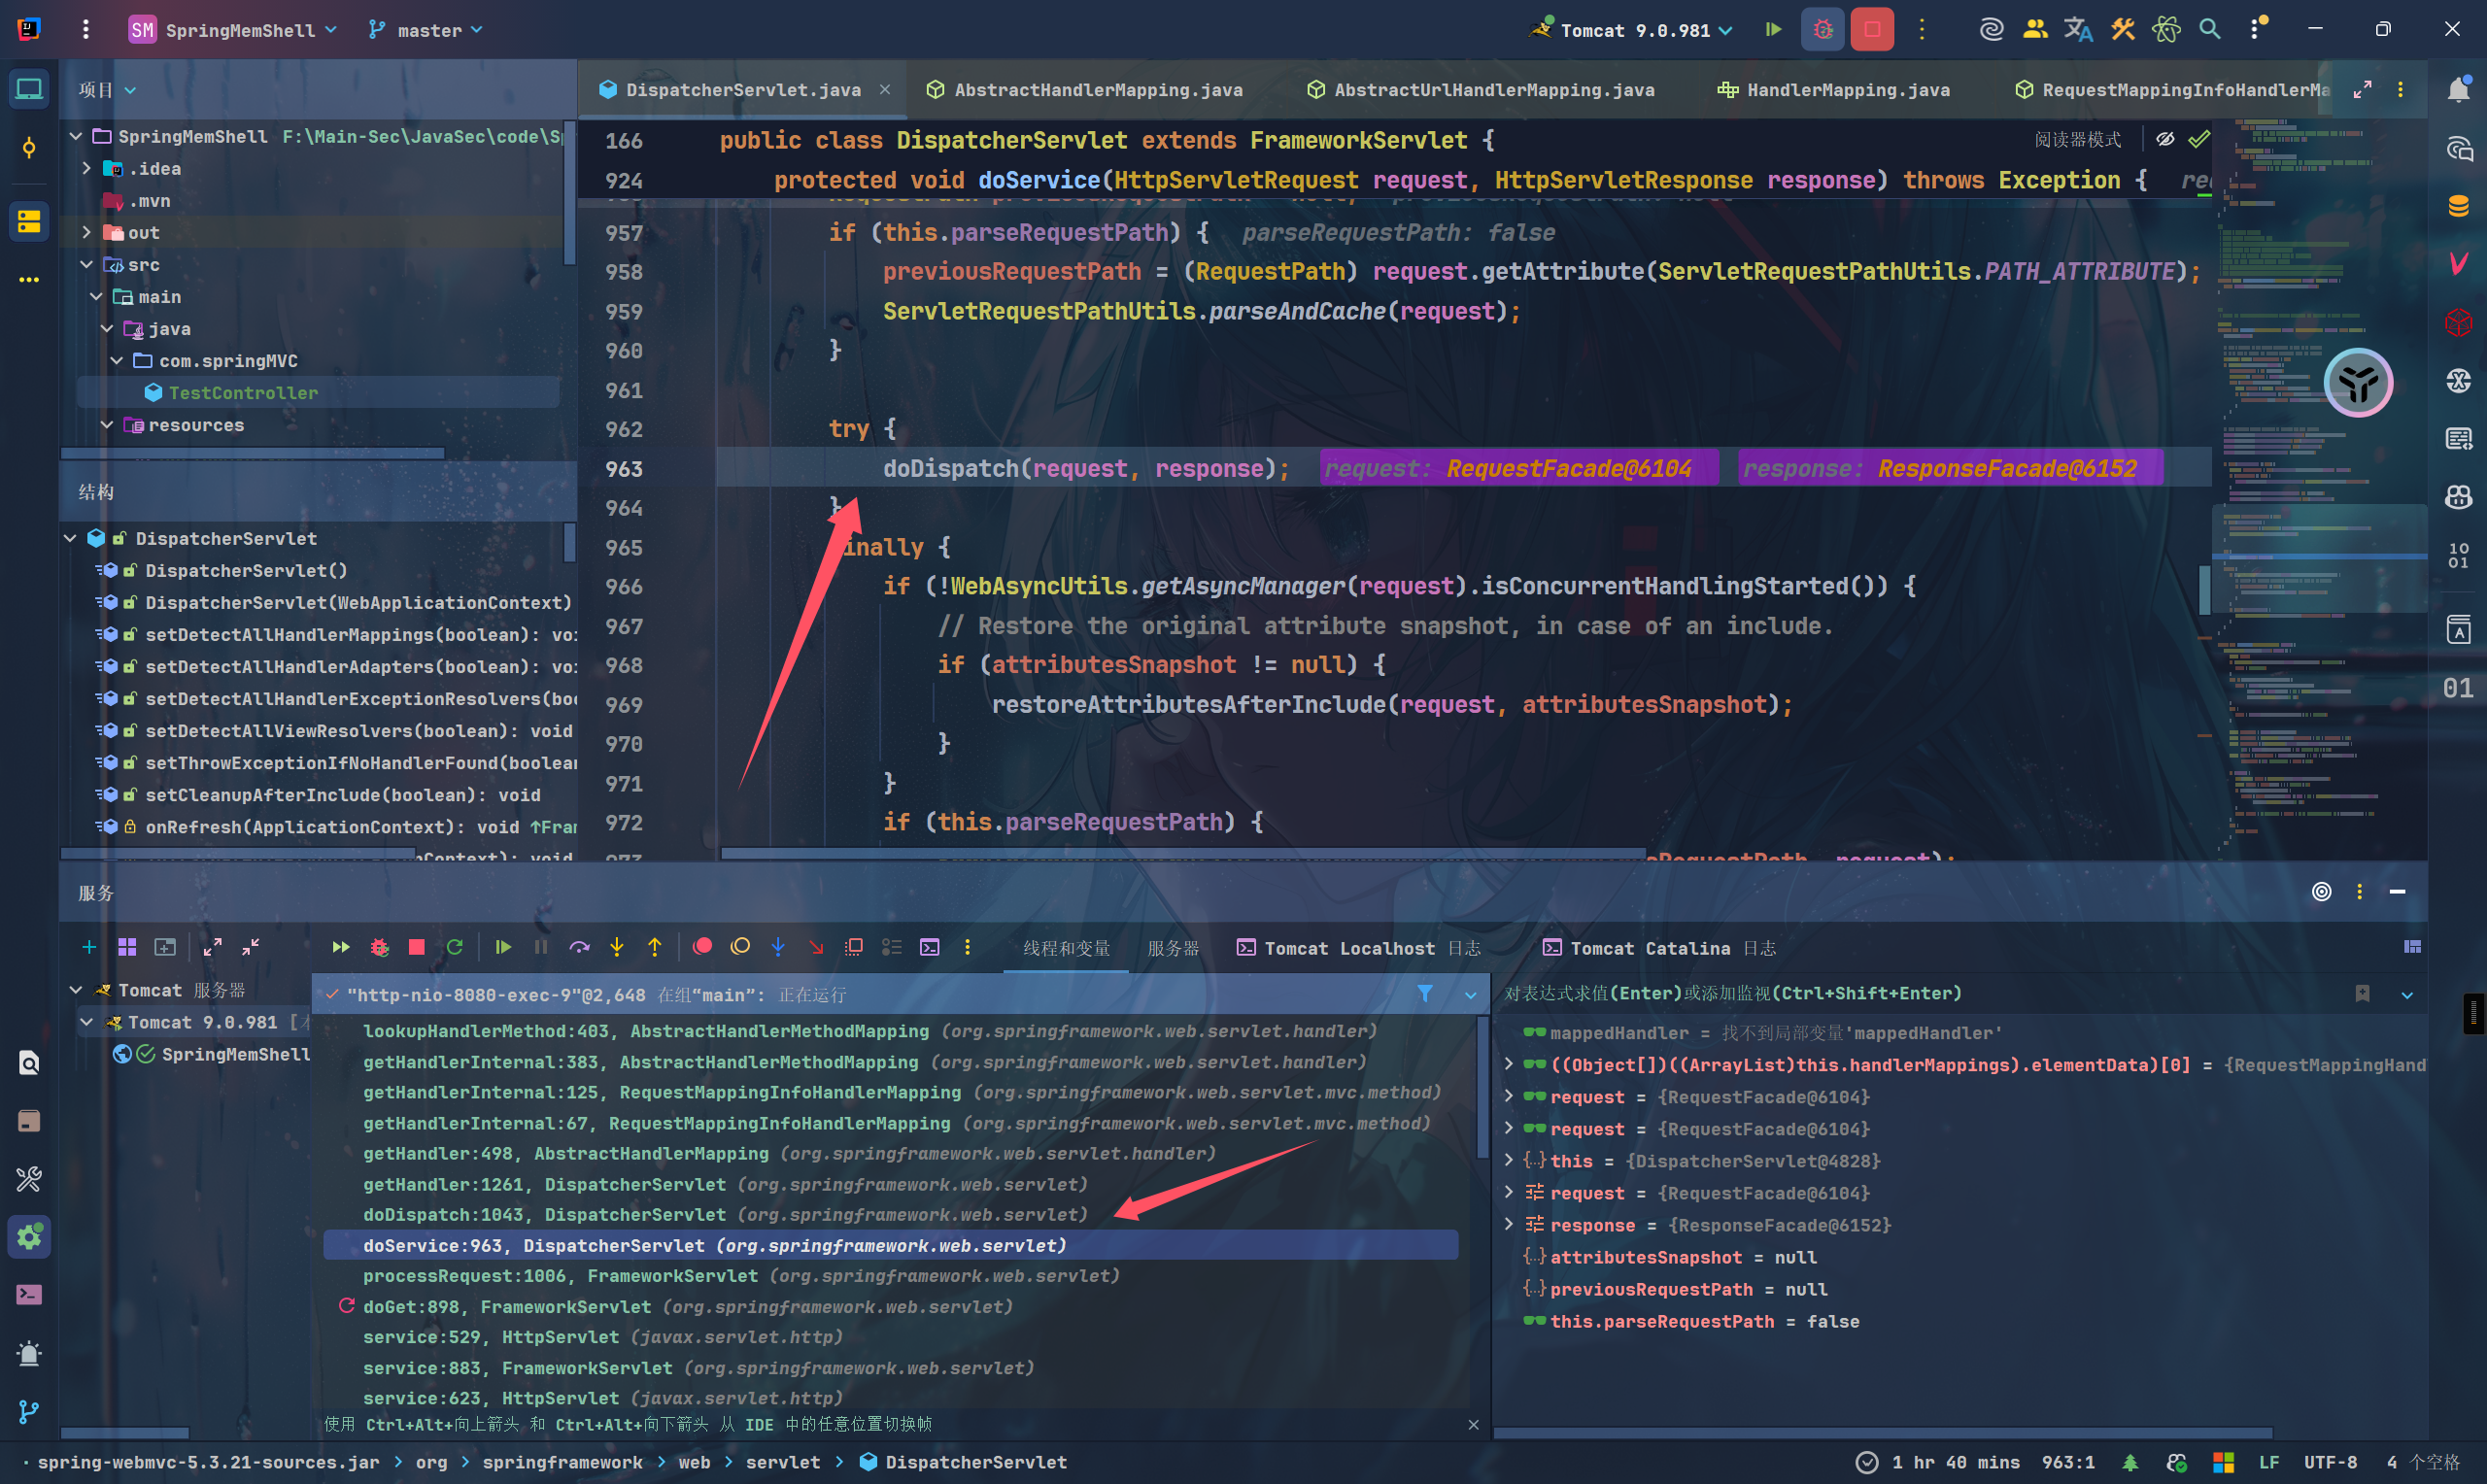Open Search Everywhere magnifier icon
Viewport: 2487px width, 1484px height.
click(2210, 30)
